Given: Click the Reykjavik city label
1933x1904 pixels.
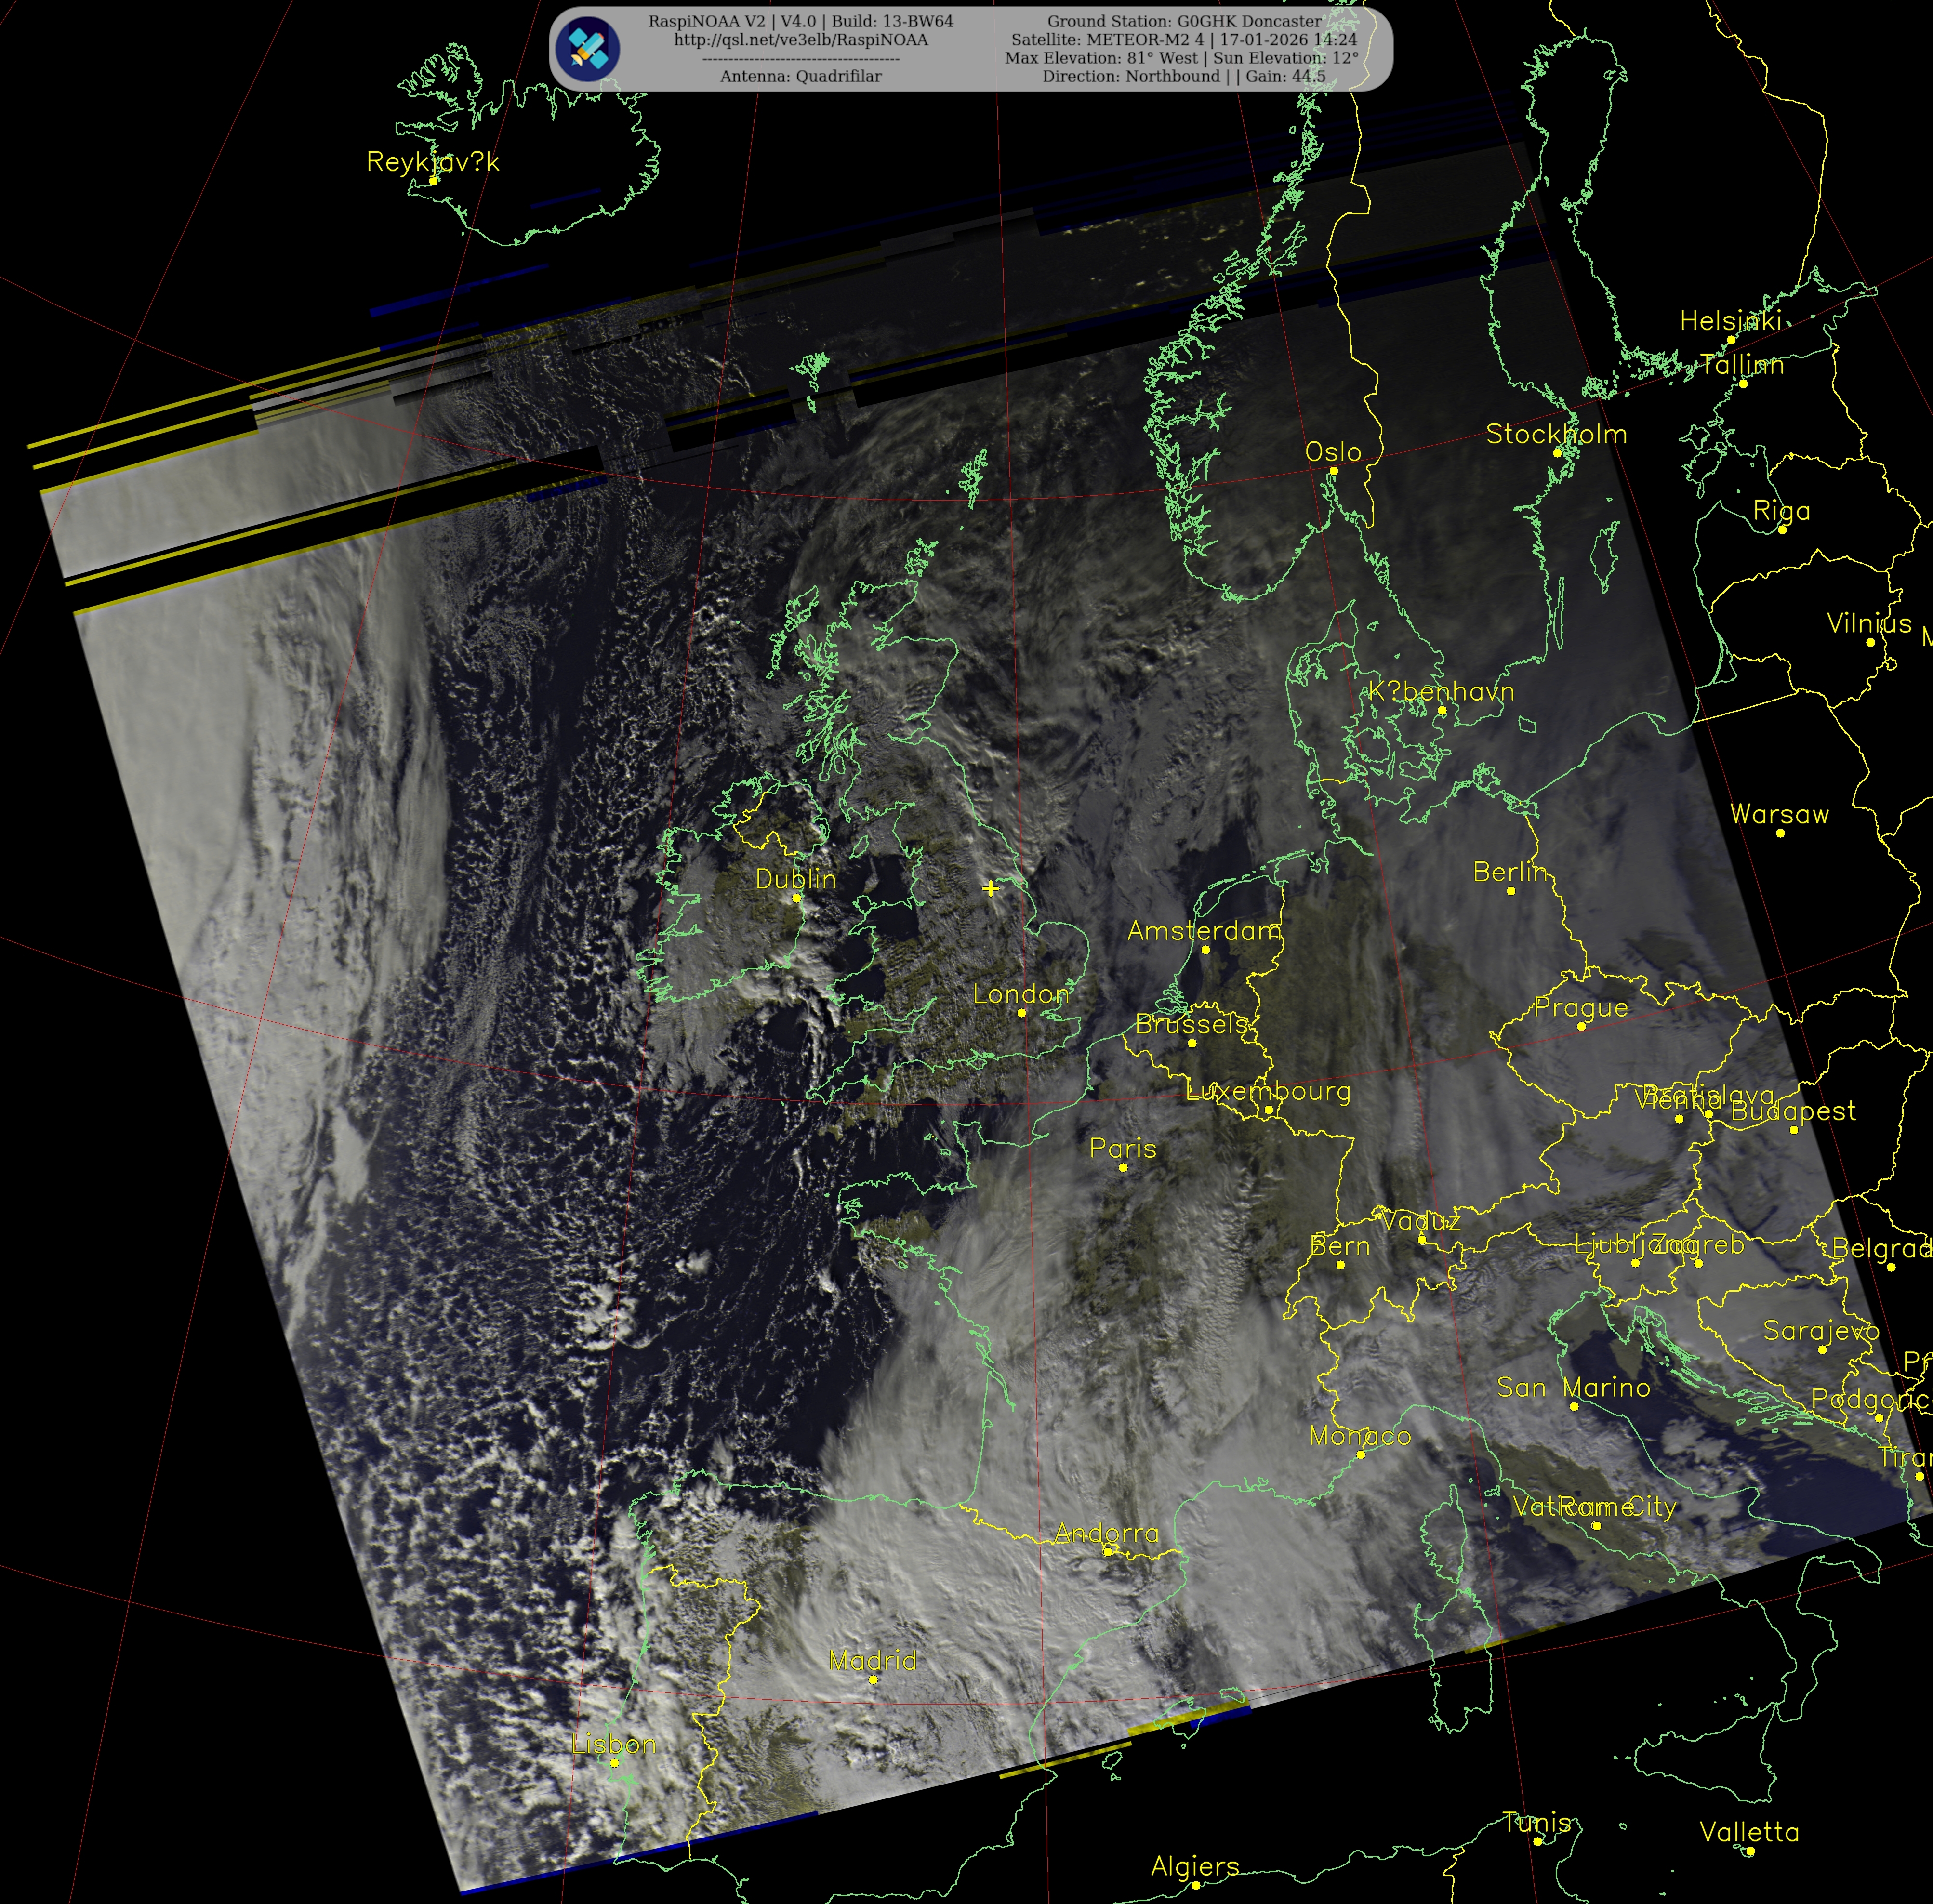Looking at the screenshot, I should (x=432, y=162).
